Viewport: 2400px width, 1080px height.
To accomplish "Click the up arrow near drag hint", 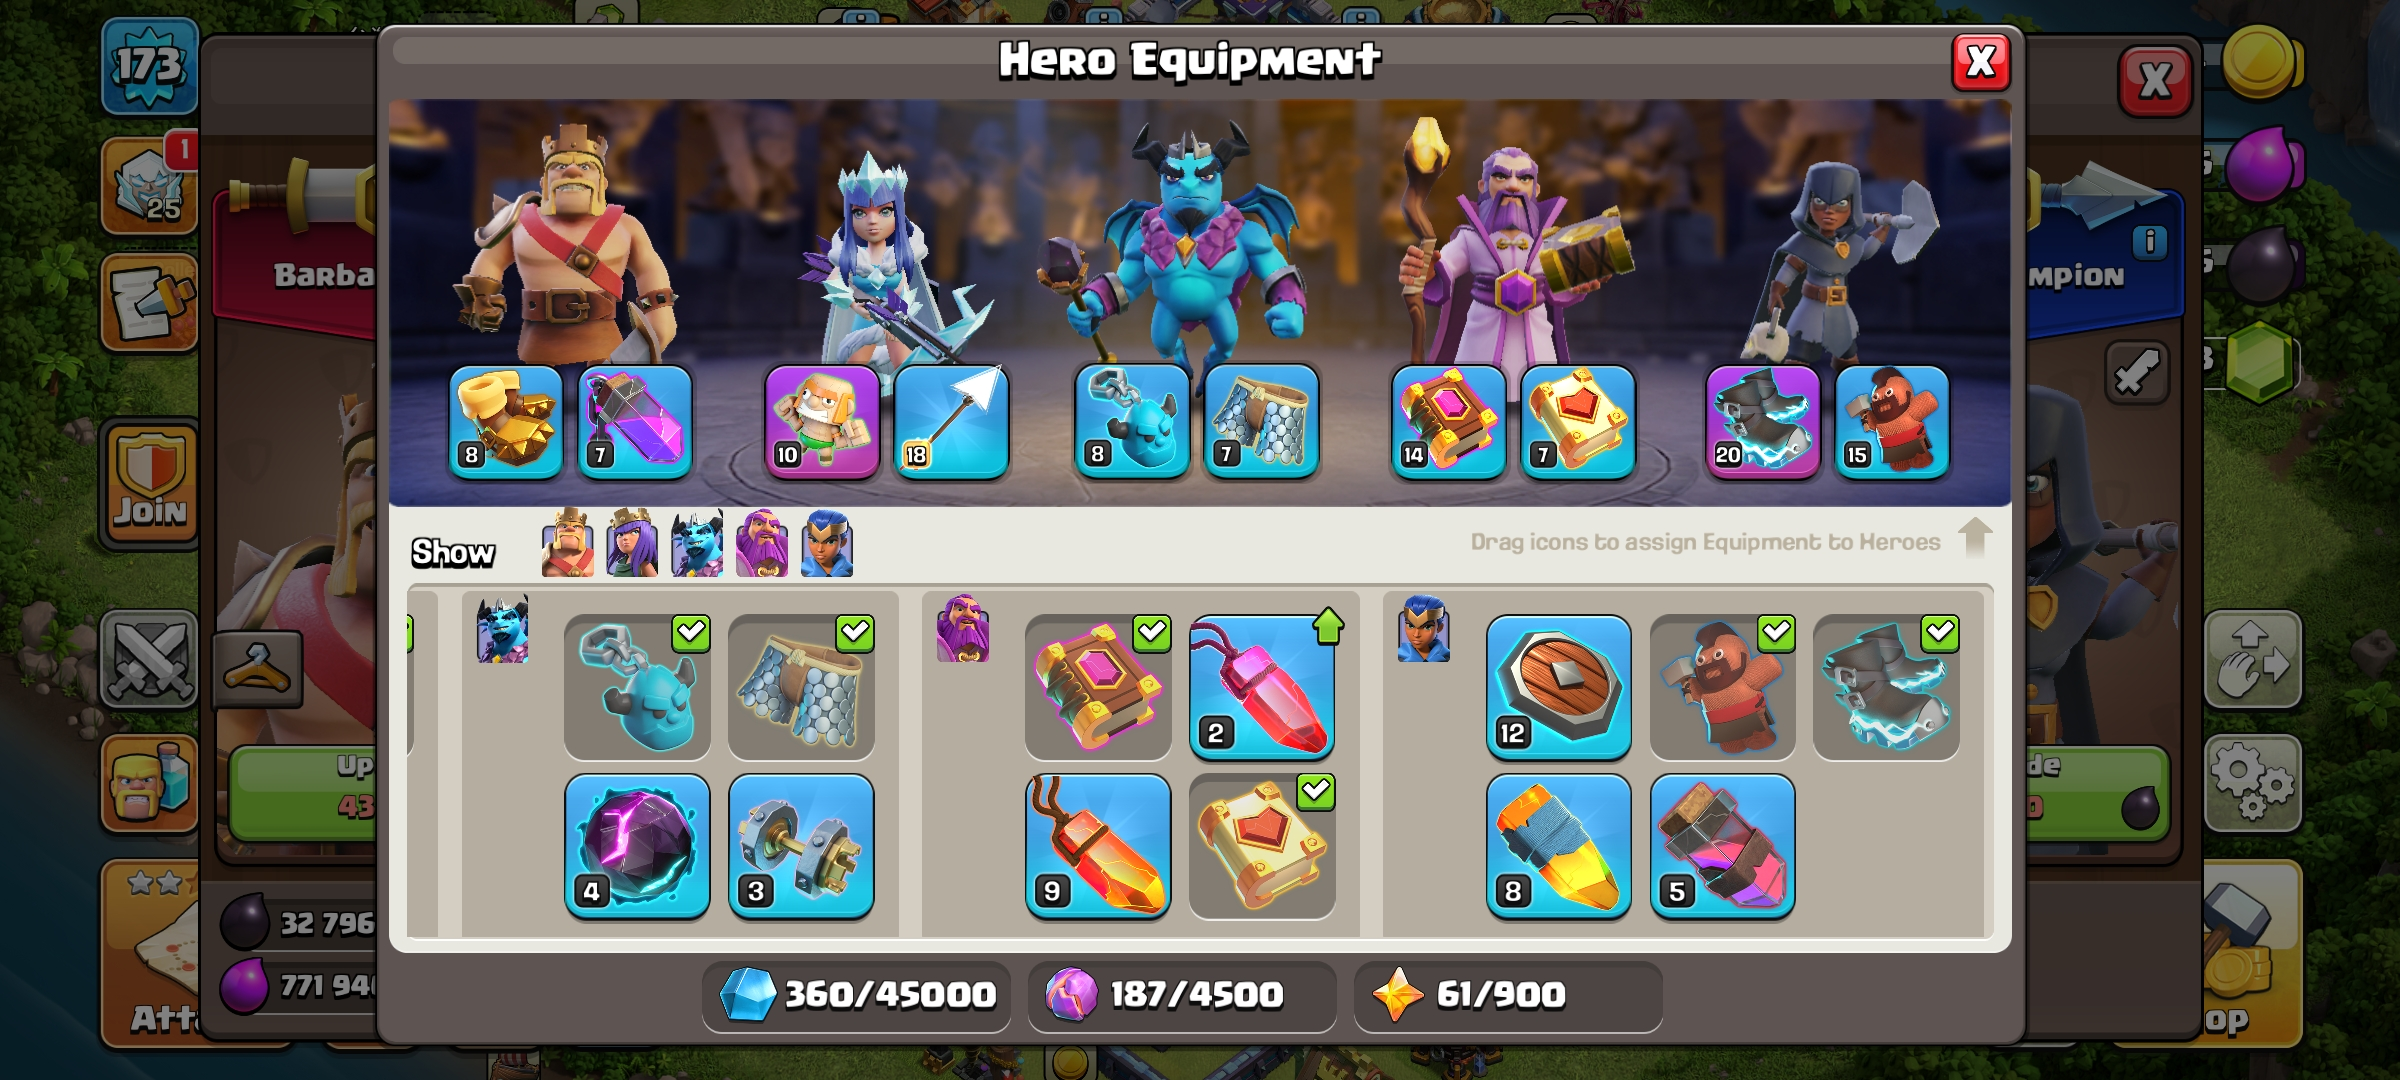I will 1974,537.
